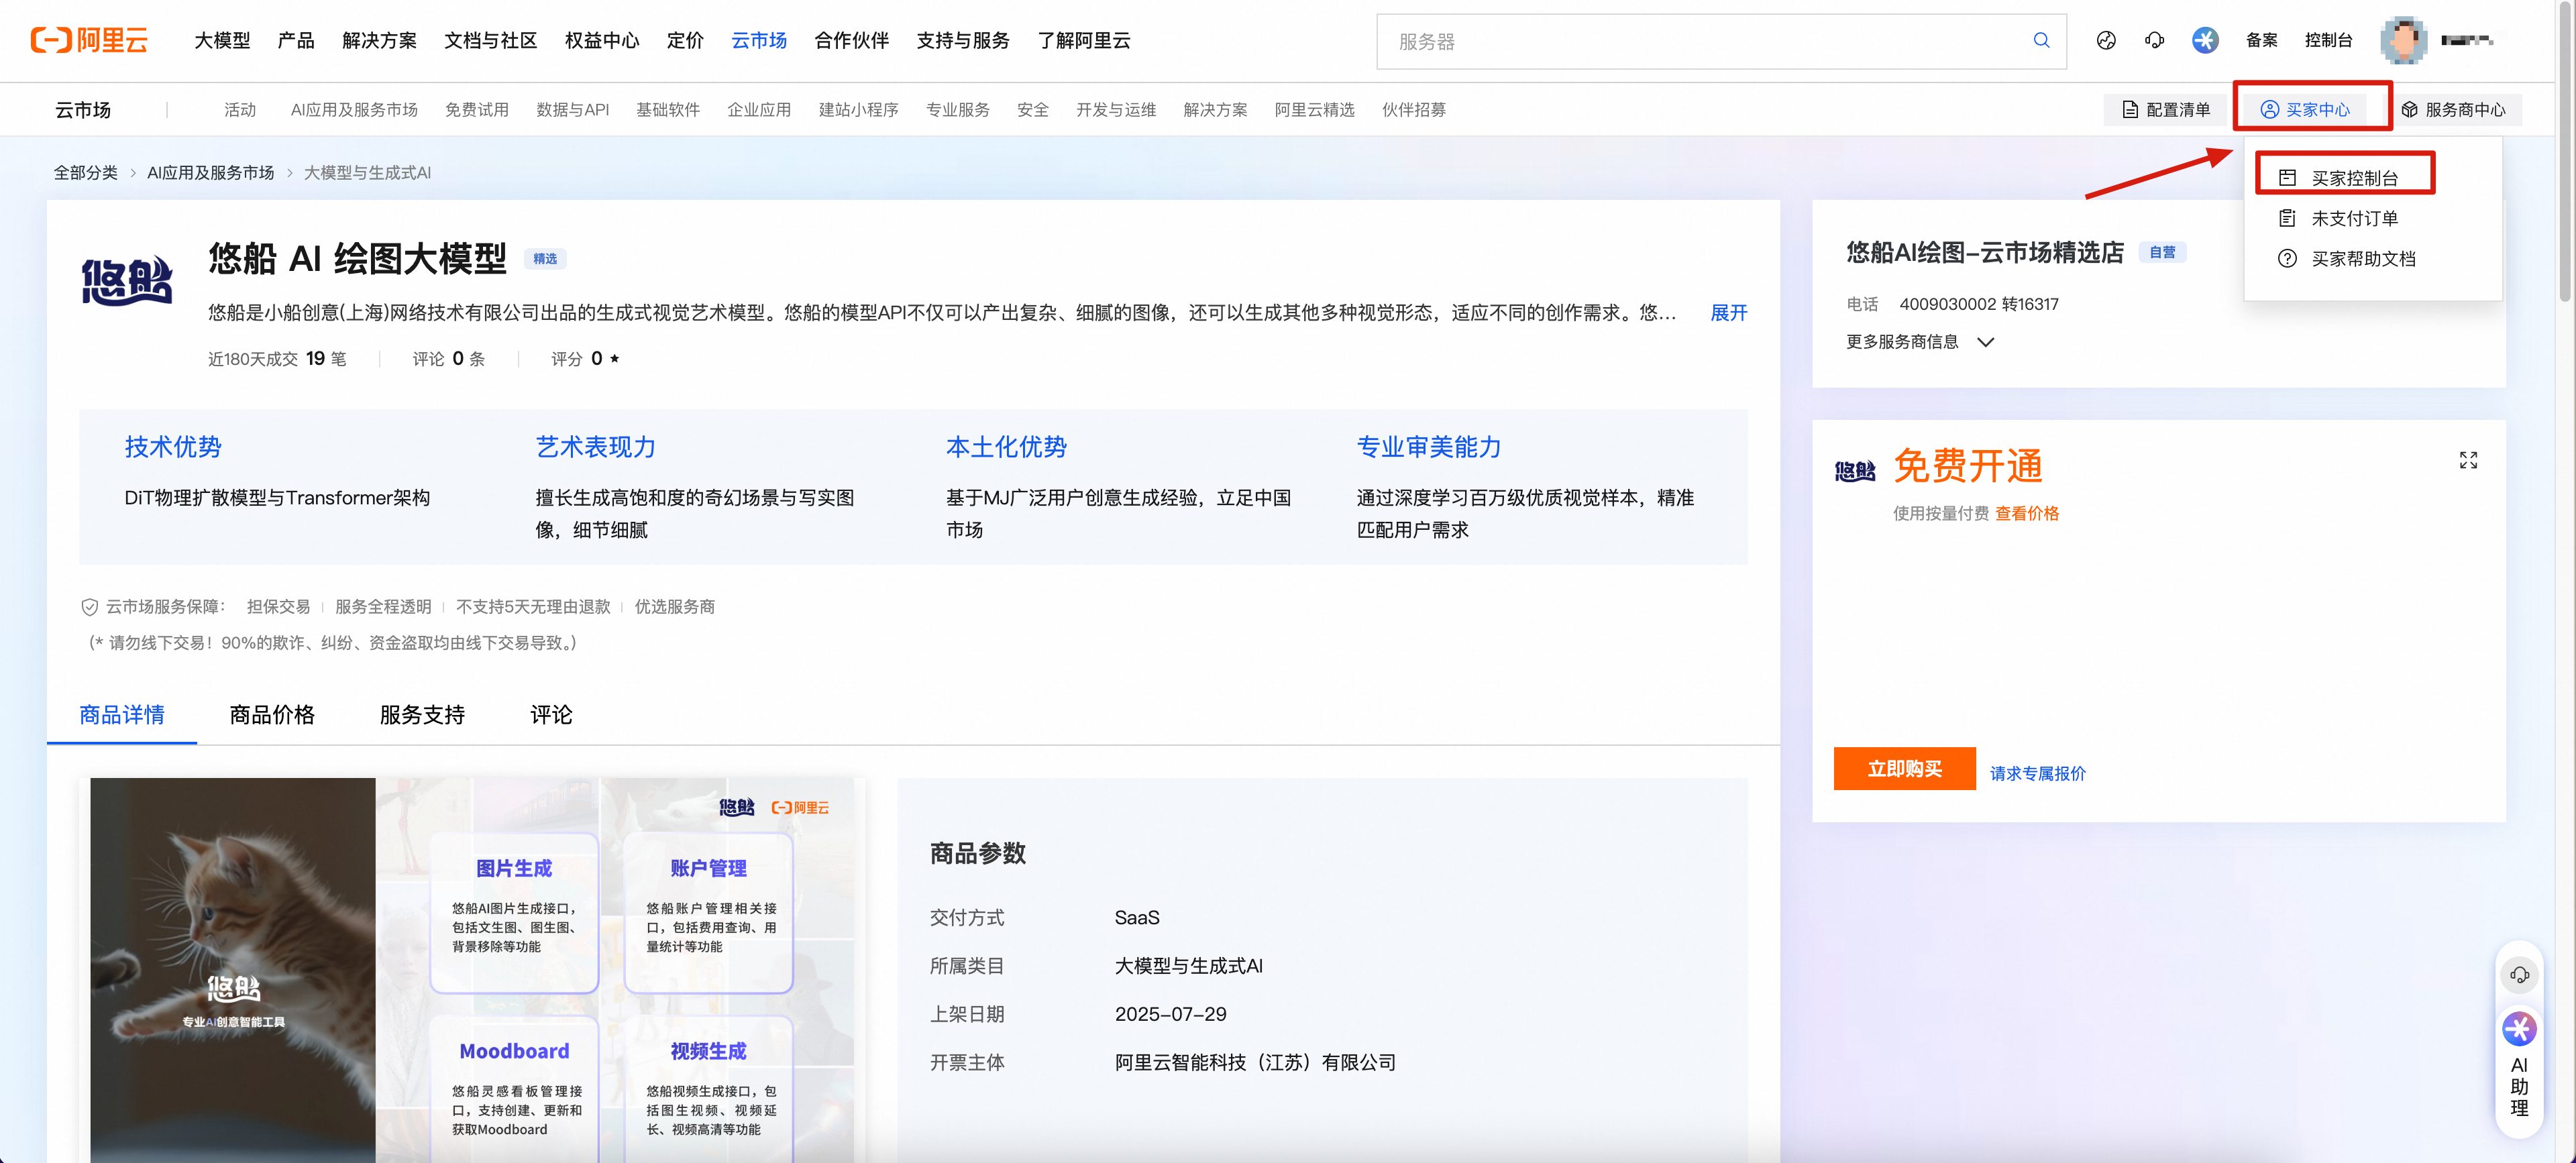Click the 服务商中心 button
The height and width of the screenshot is (1163, 2576).
pos(2454,110)
